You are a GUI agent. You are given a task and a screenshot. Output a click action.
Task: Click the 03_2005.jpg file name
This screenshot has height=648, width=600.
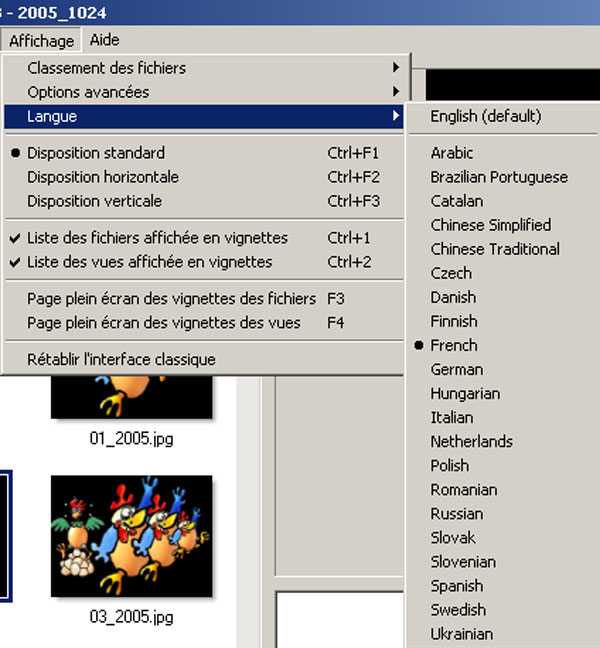(131, 617)
